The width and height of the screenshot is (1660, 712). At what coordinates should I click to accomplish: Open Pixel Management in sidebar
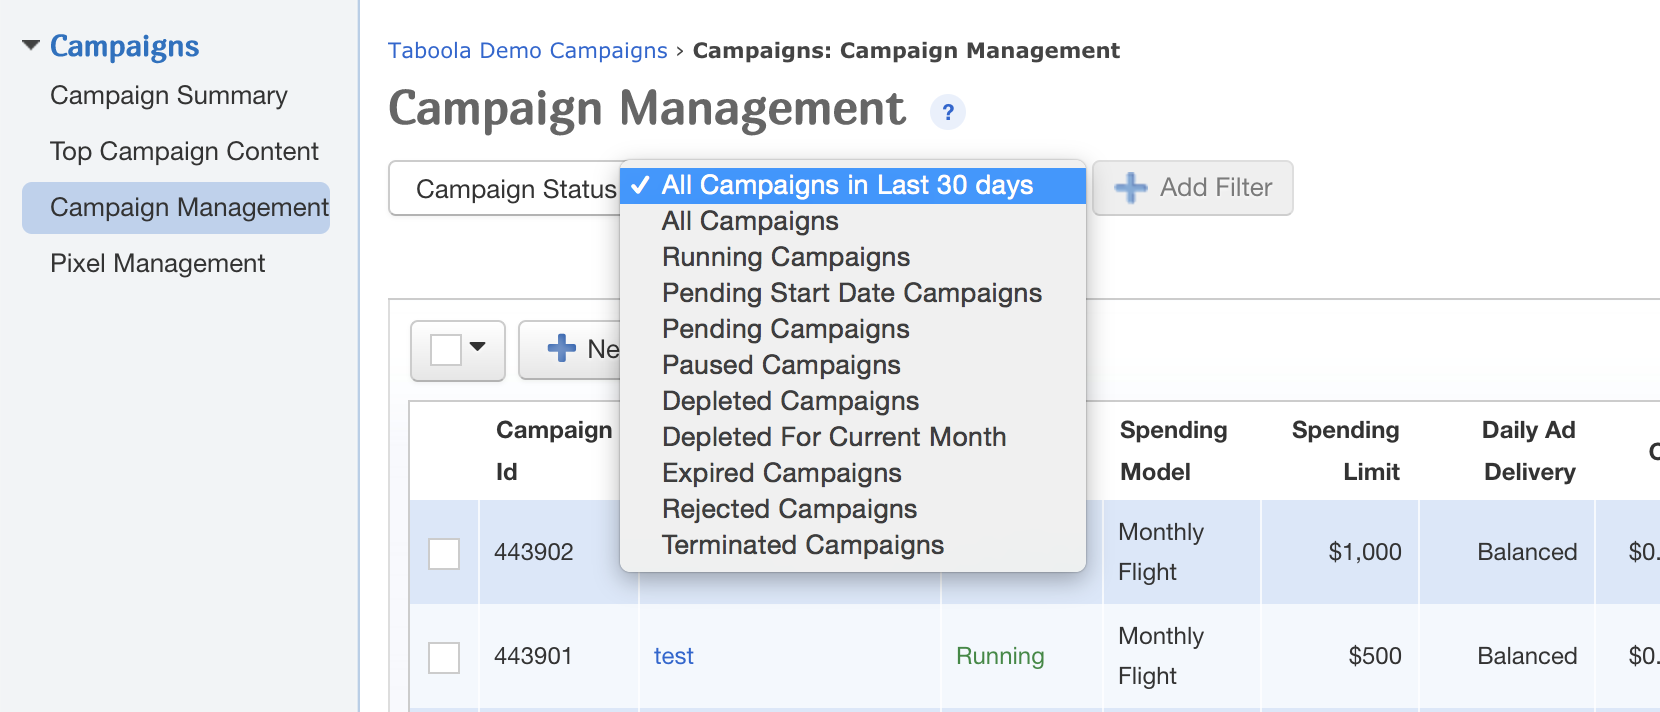pyautogui.click(x=157, y=263)
